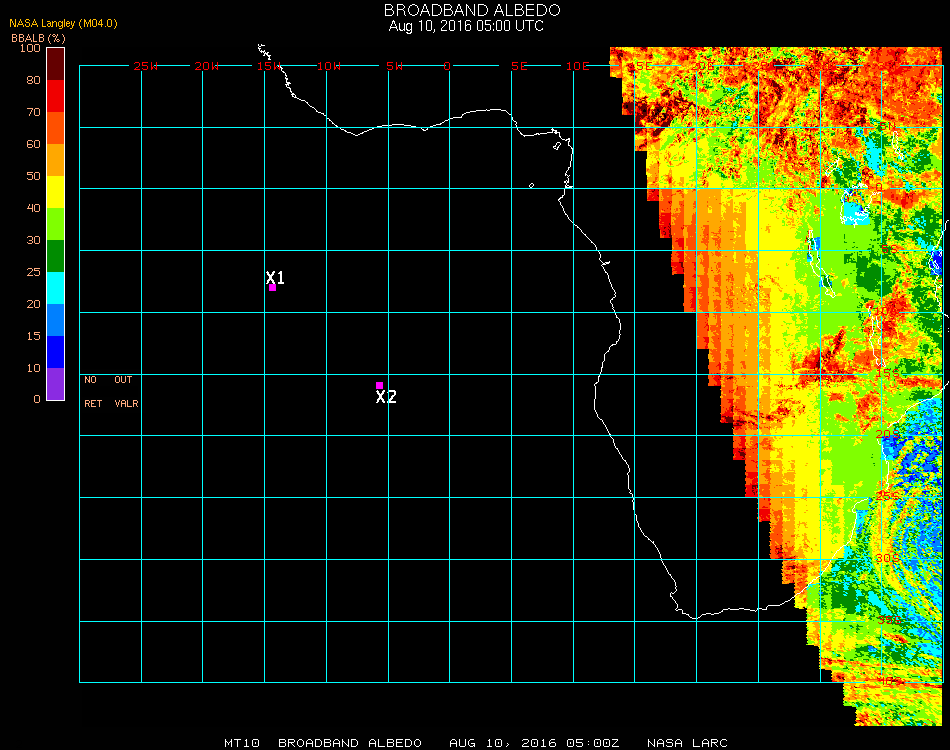Screen dimensions: 950x750
Task: Click 'NASA LARC' in the footer
Action: 687,743
